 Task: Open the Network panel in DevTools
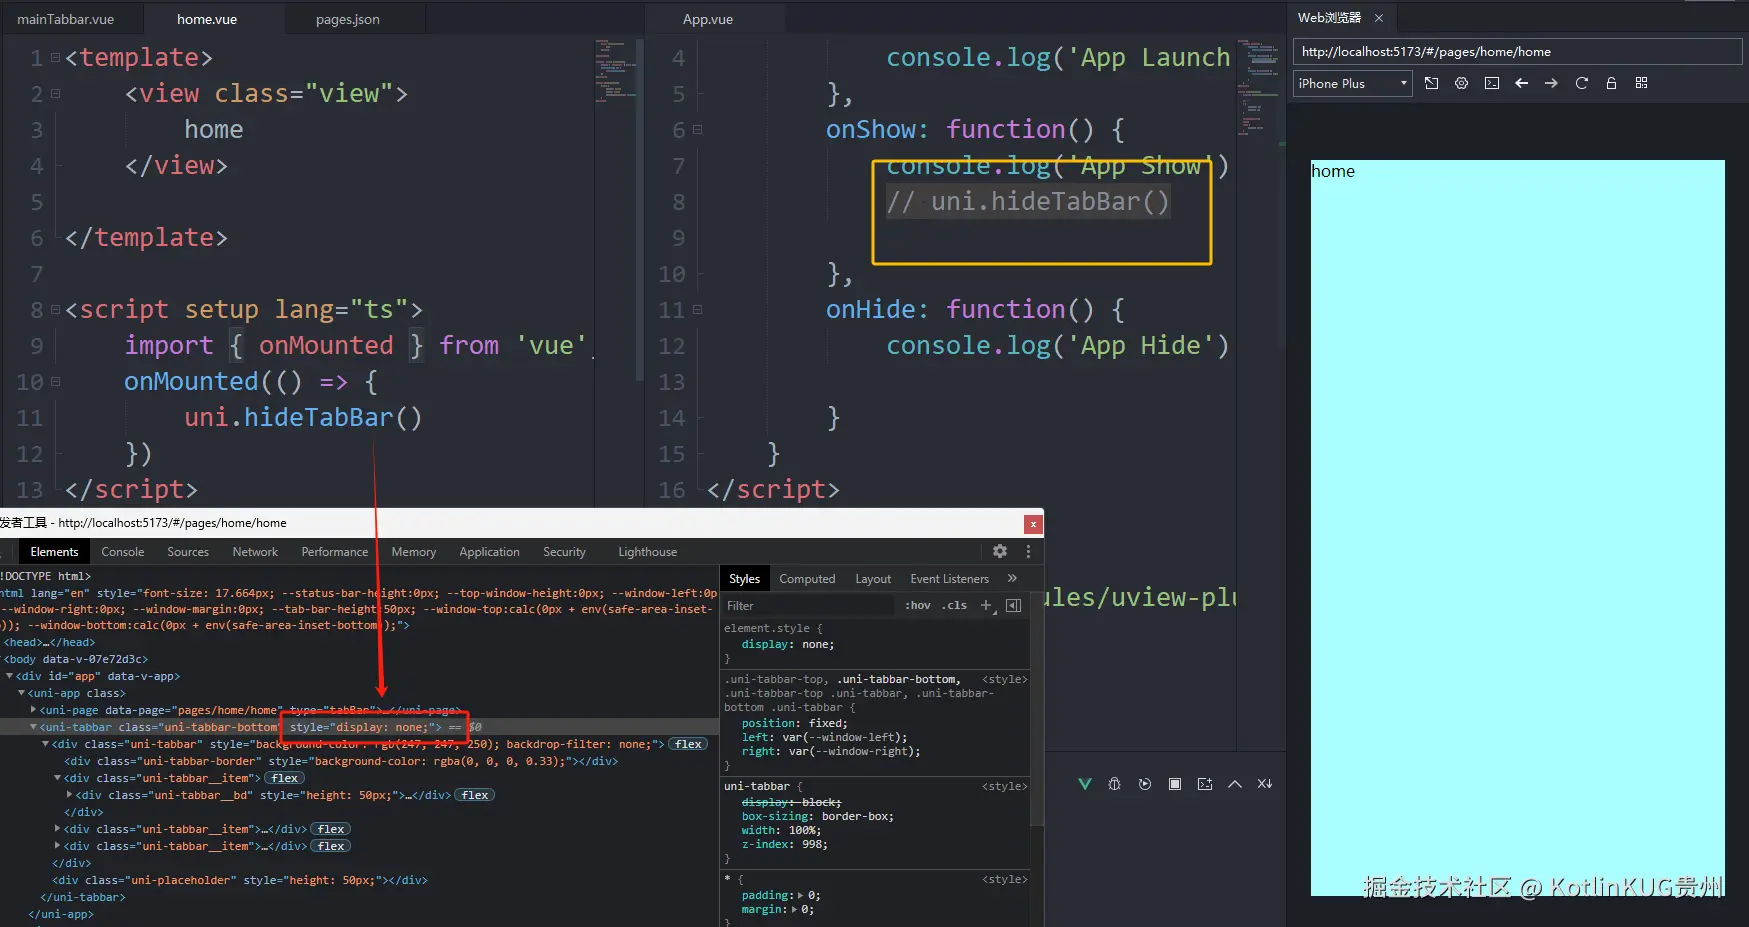[x=255, y=552]
